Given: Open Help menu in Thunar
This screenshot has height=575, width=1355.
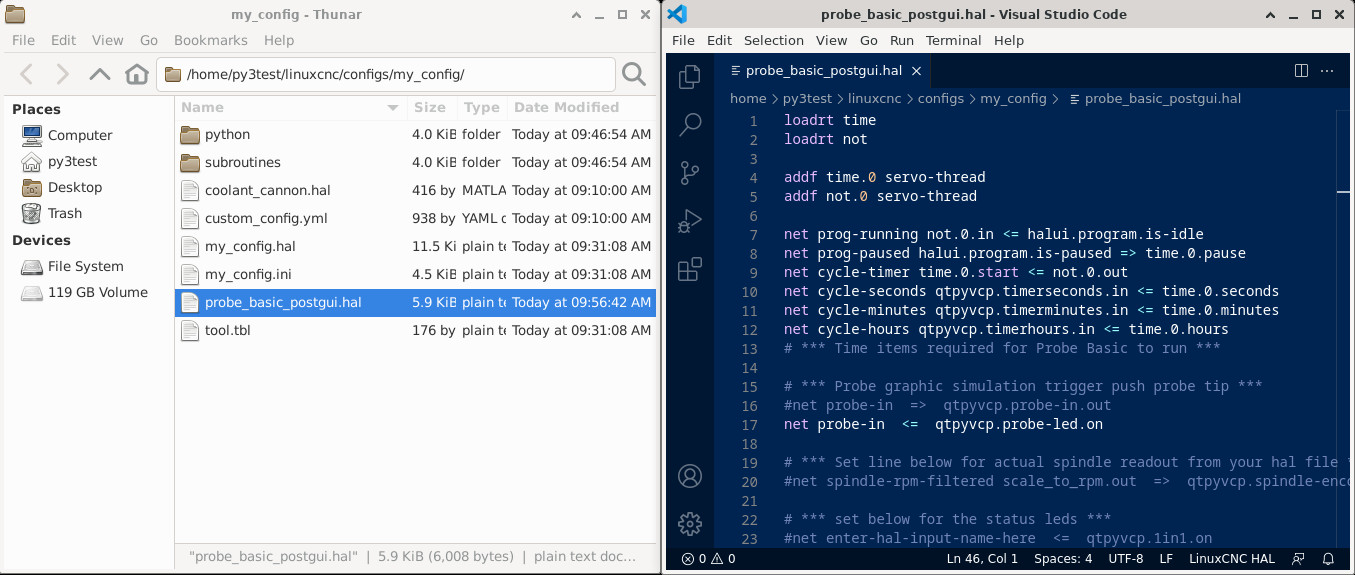Looking at the screenshot, I should point(279,40).
